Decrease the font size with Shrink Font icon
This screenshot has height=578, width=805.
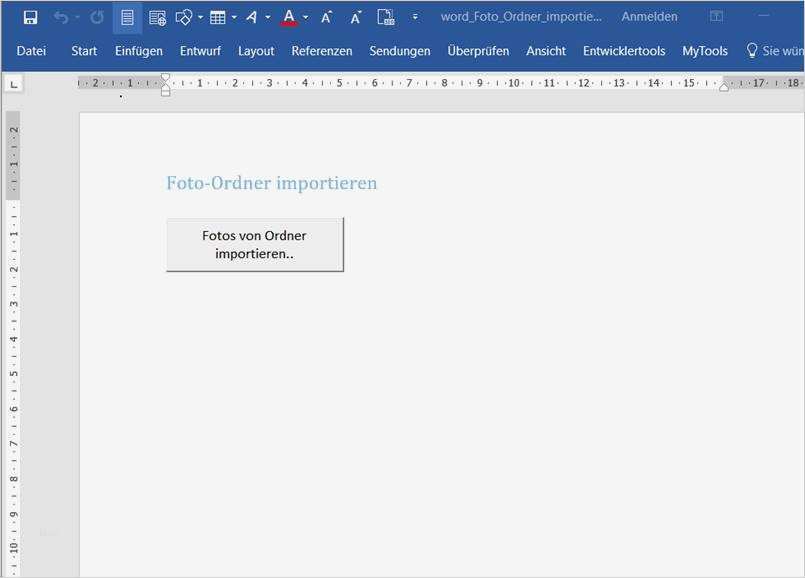[x=354, y=16]
